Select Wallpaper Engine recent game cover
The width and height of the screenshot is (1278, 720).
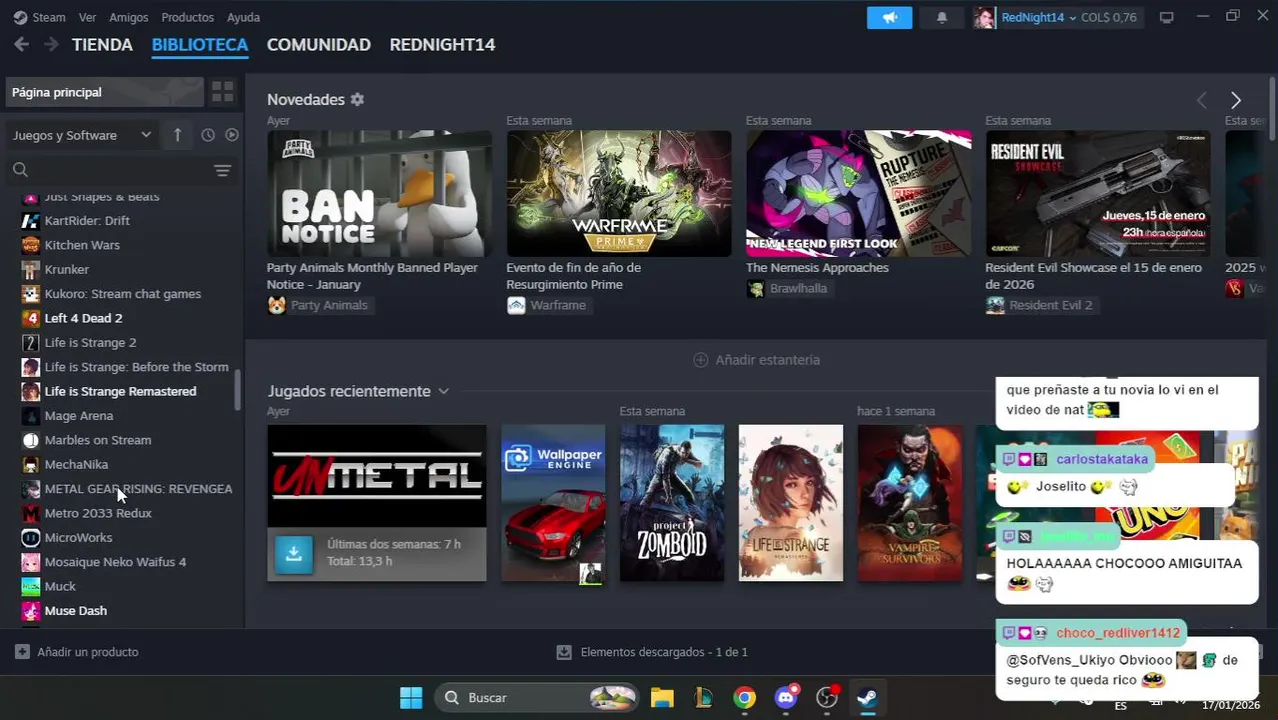(553, 503)
